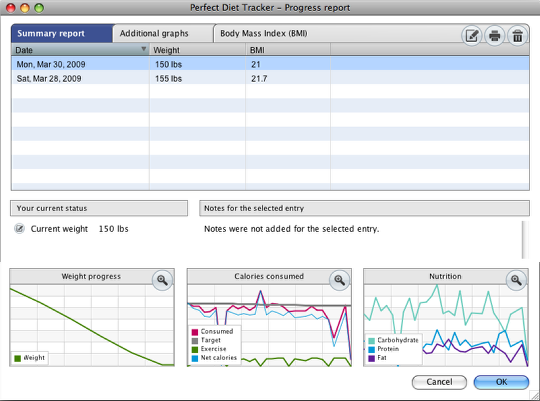The width and height of the screenshot is (540, 401).
Task: Sort table by the Date column header
Action: [x=80, y=50]
